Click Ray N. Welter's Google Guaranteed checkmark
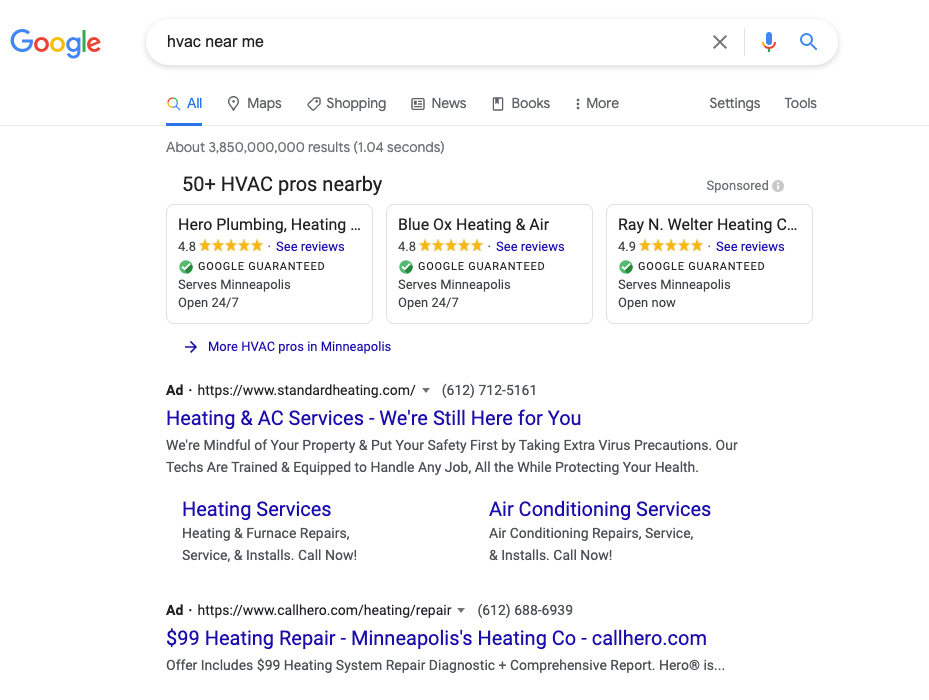 [626, 267]
